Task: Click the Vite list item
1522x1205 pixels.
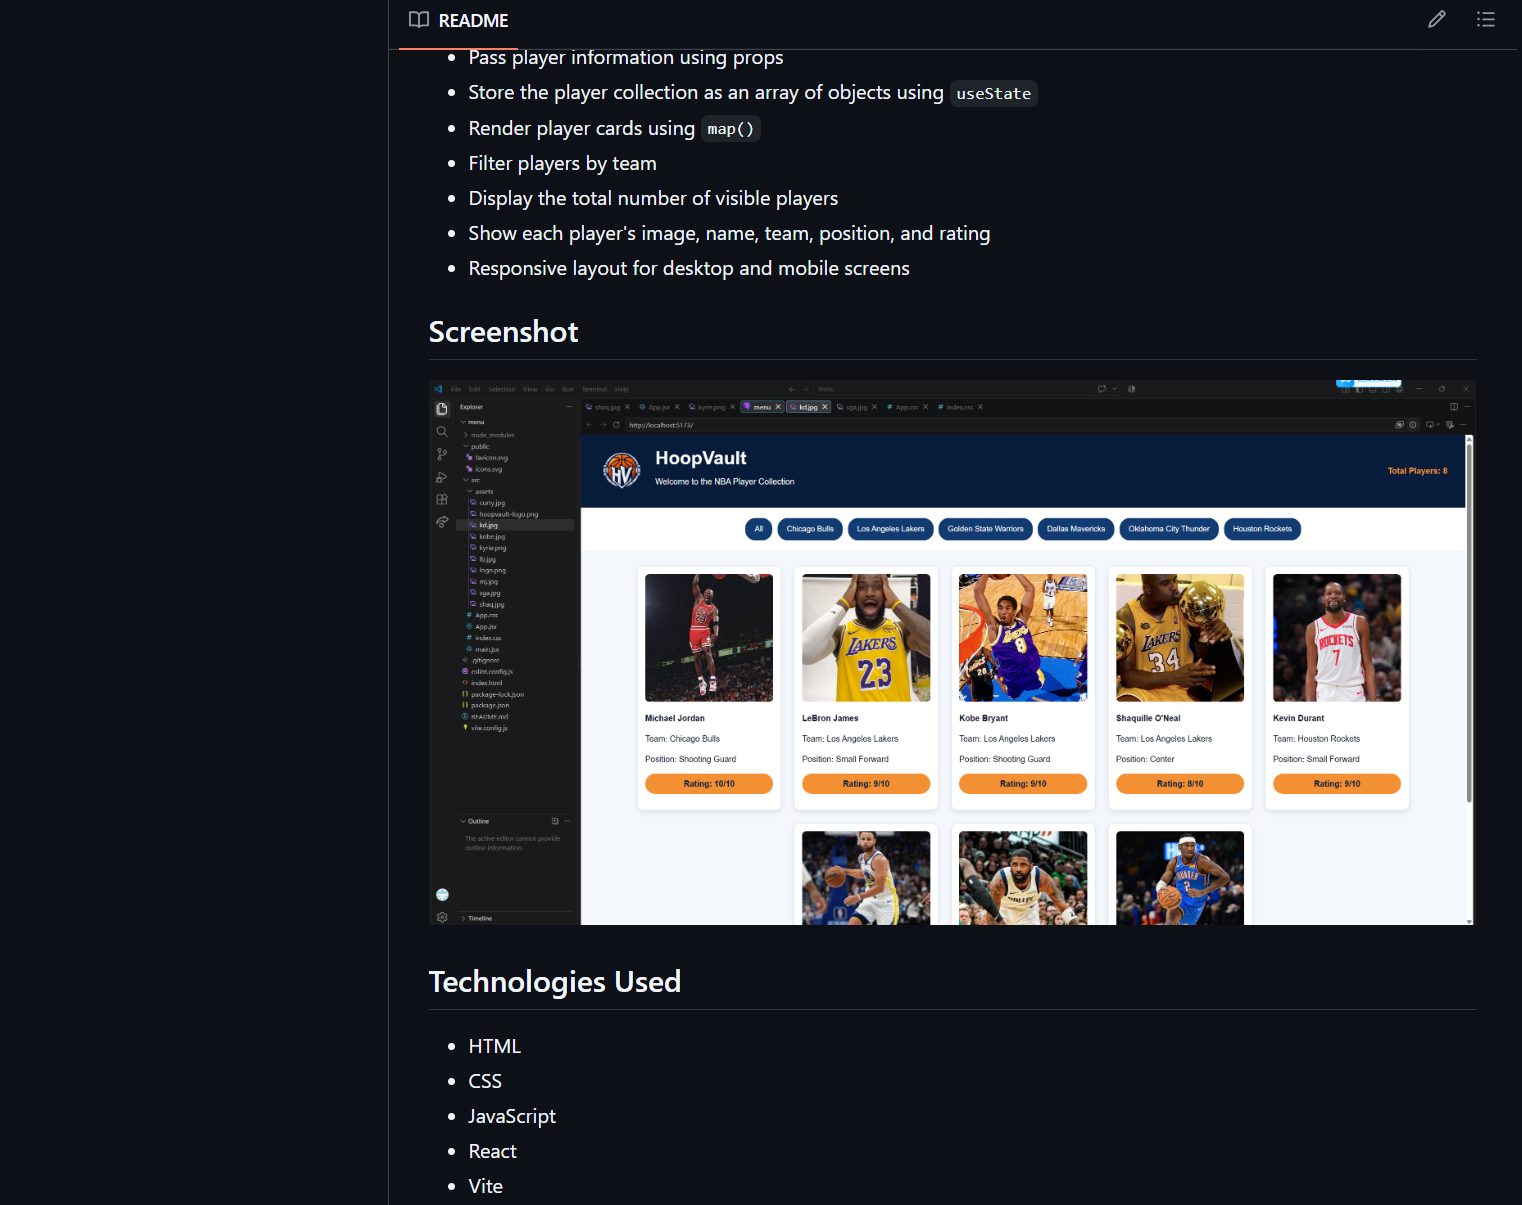Action: pos(485,1186)
